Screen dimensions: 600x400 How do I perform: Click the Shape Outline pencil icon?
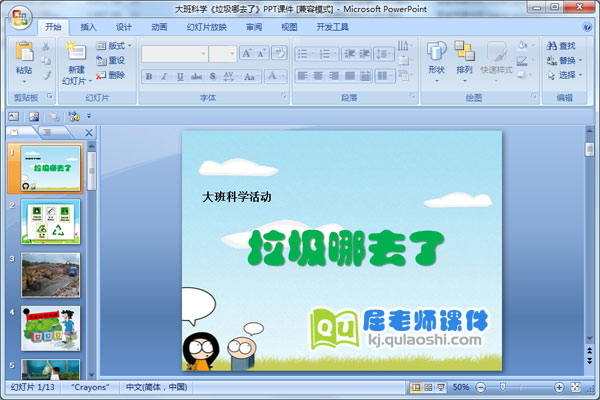tap(522, 60)
